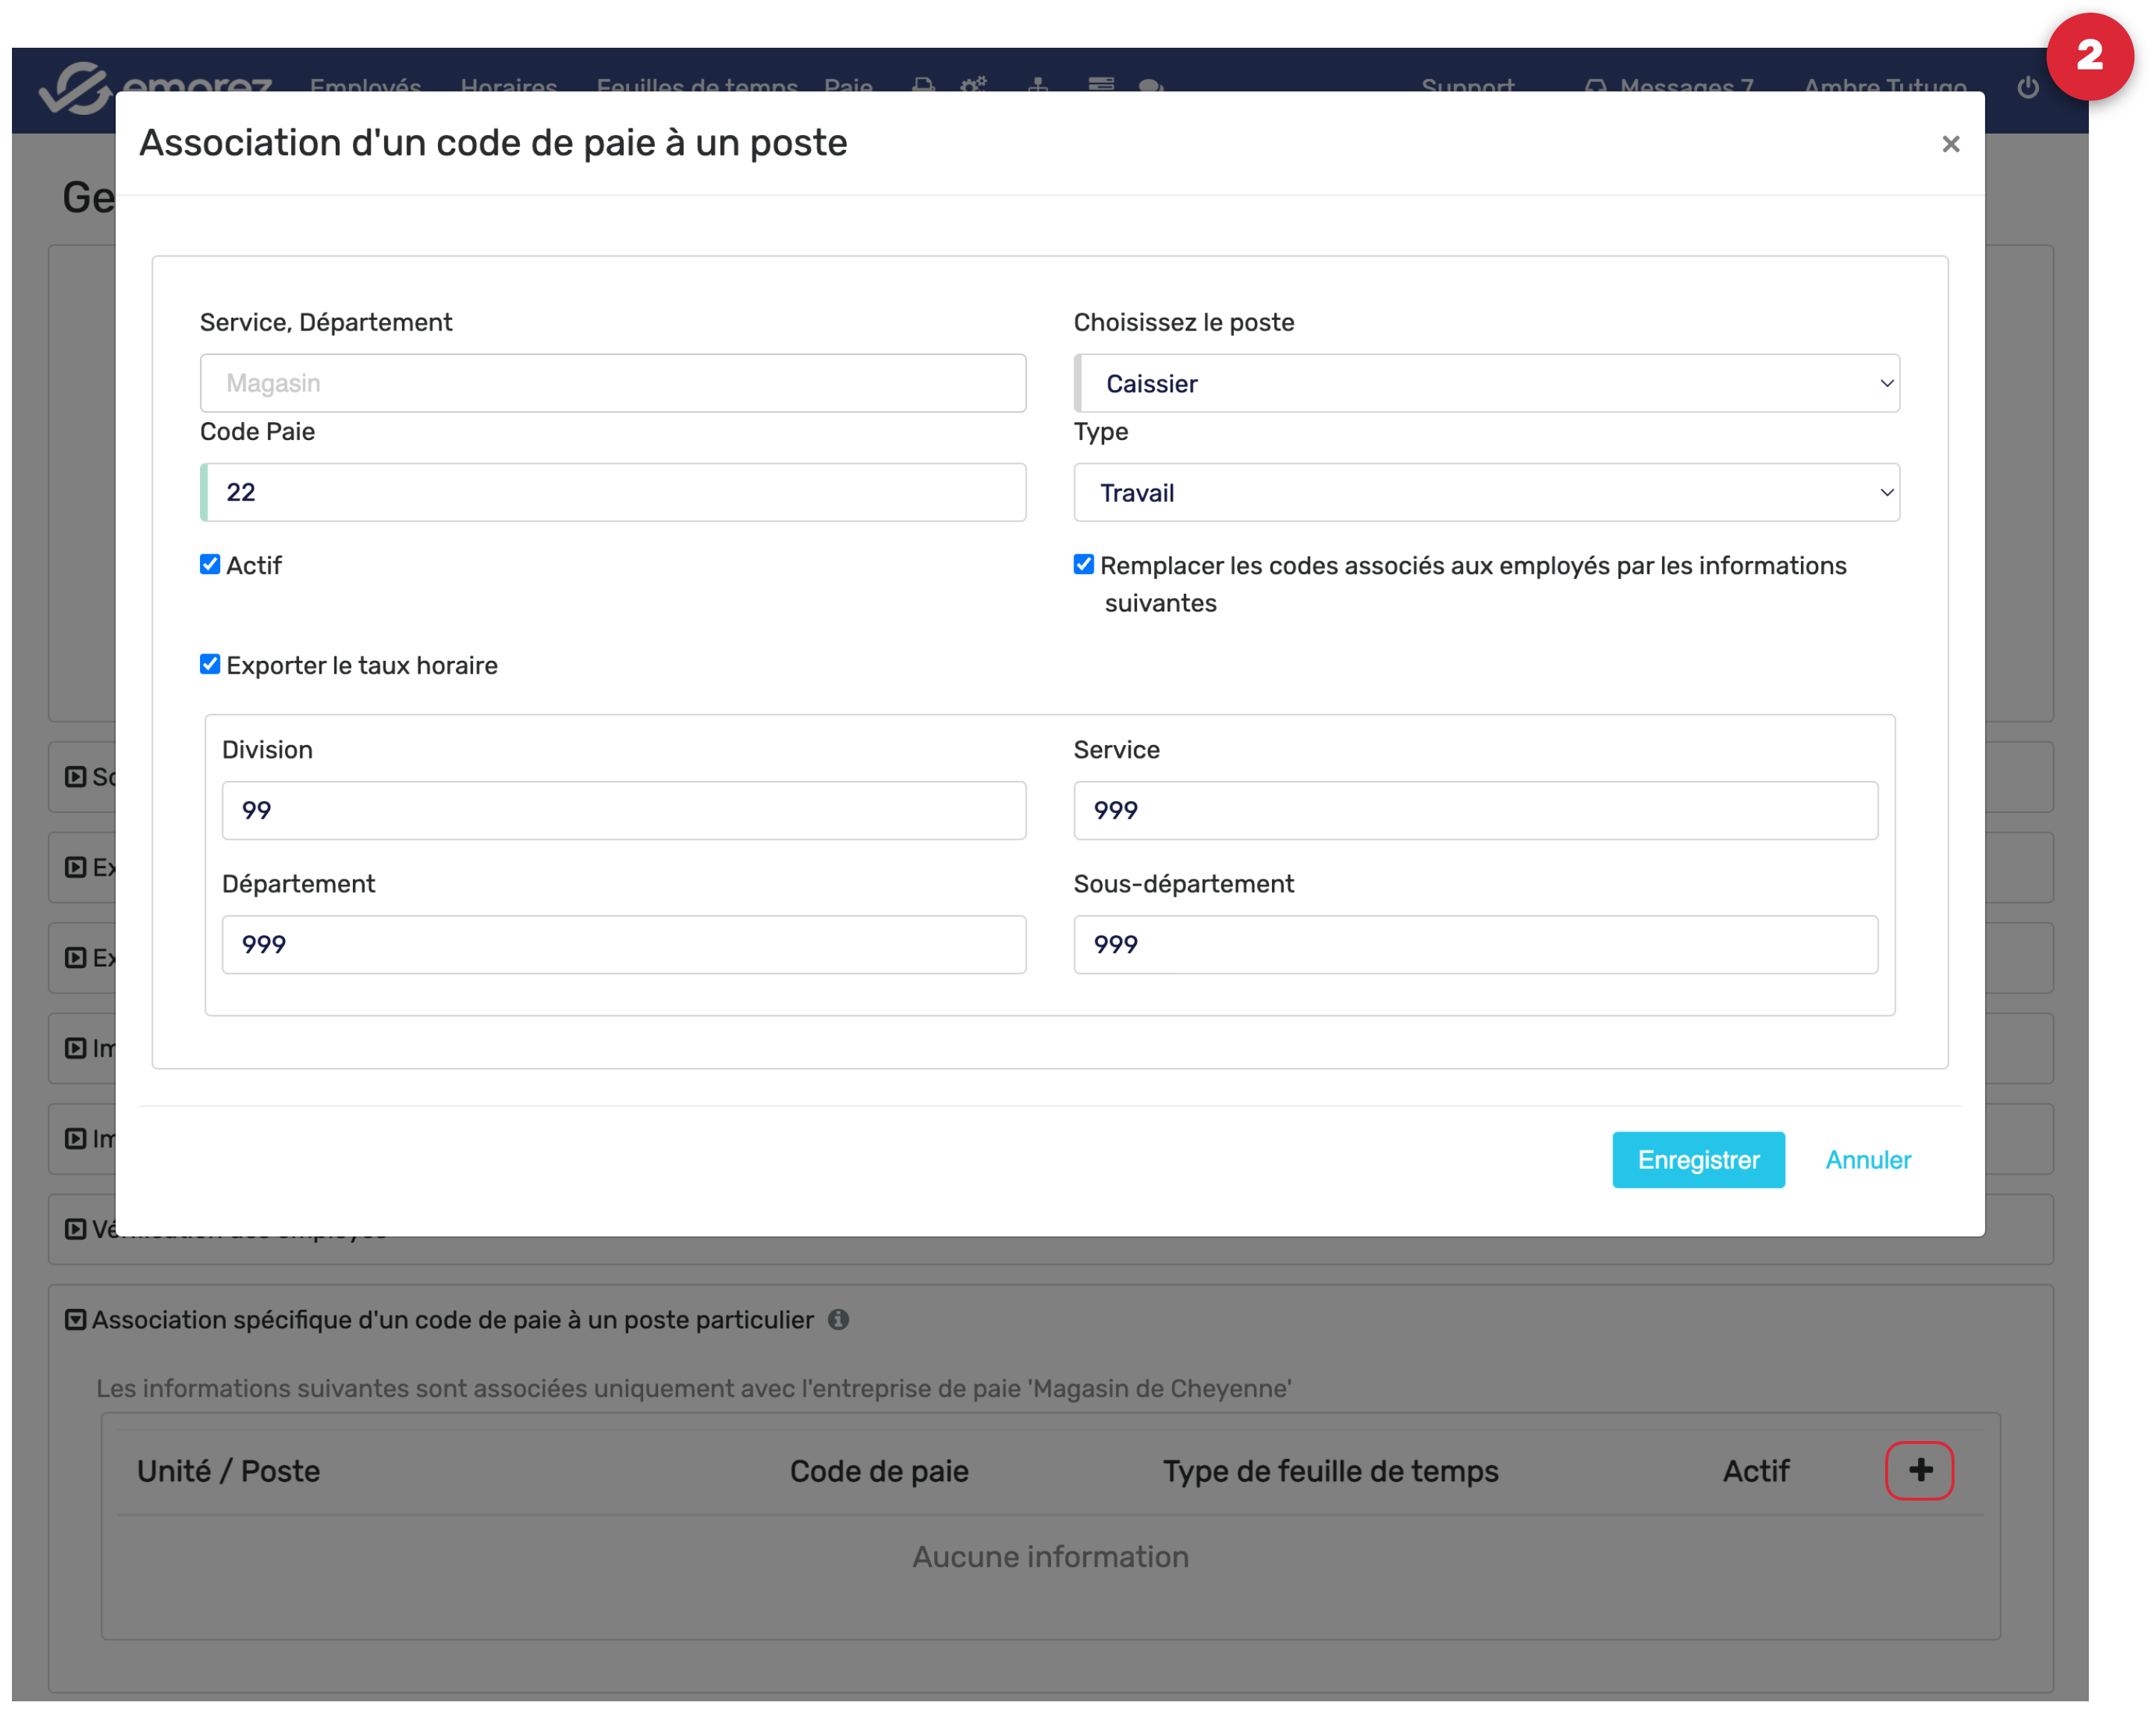Click Enregistrer to save association
This screenshot has height=1711, width=2156.
click(x=1697, y=1159)
